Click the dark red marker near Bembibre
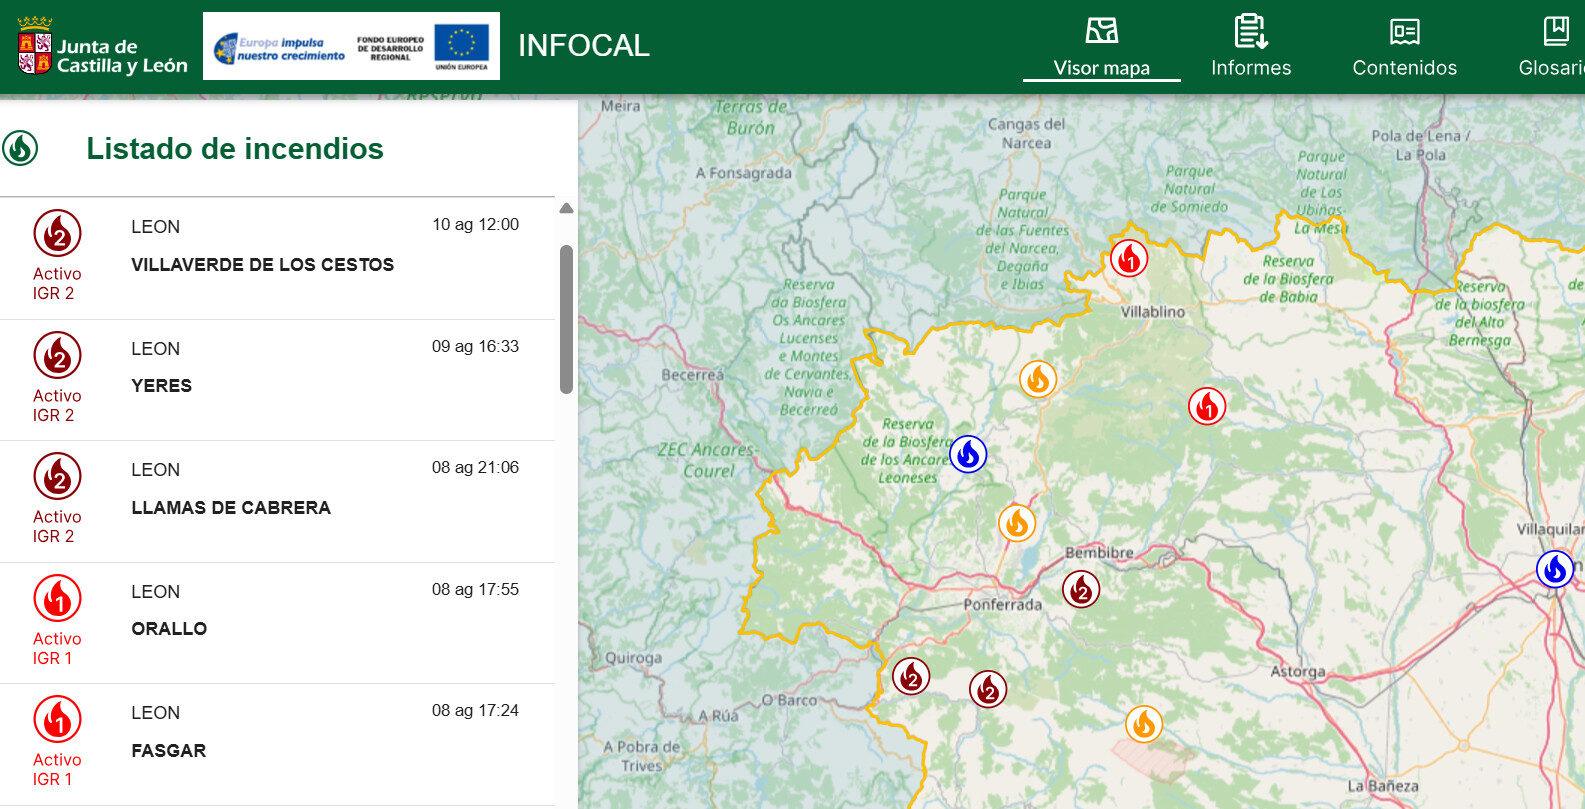1585x809 pixels. pyautogui.click(x=1080, y=590)
